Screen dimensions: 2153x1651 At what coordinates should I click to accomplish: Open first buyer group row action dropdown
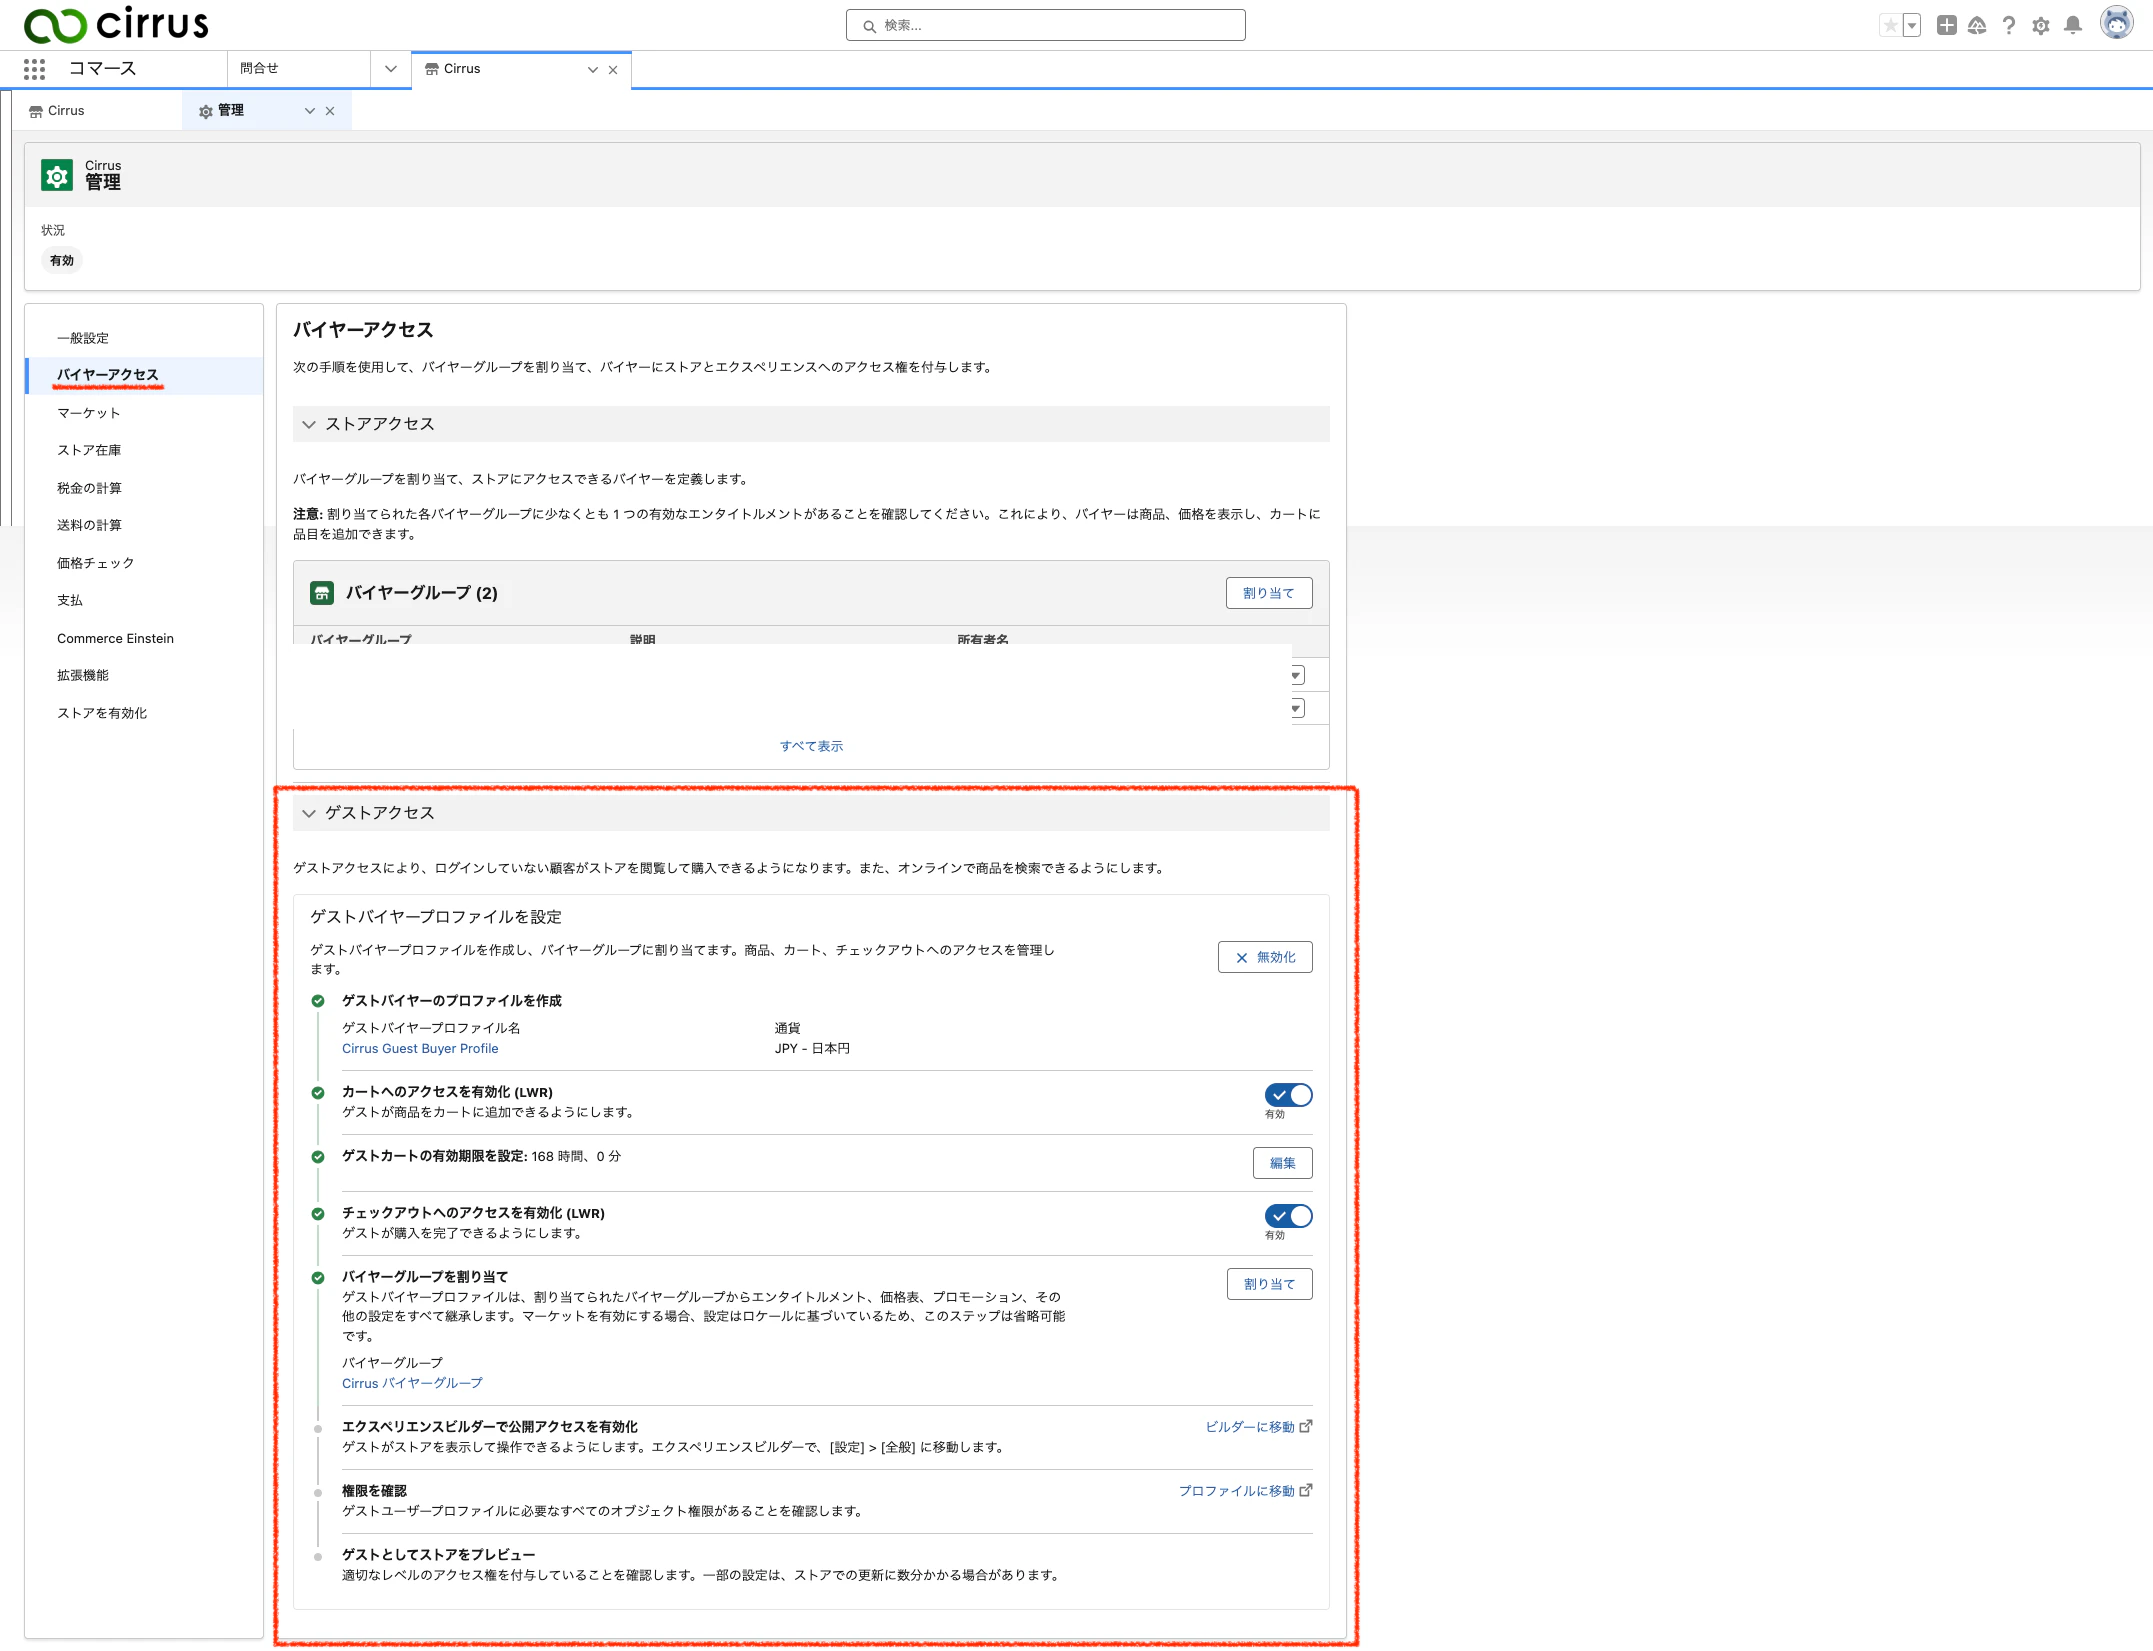click(1297, 675)
